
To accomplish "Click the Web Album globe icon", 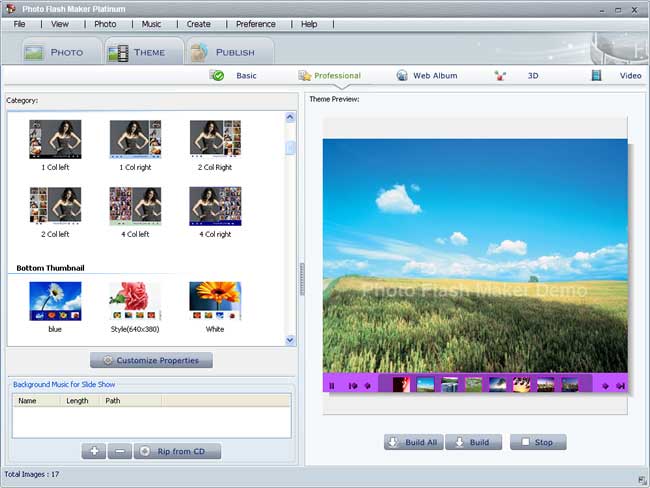I will point(402,75).
